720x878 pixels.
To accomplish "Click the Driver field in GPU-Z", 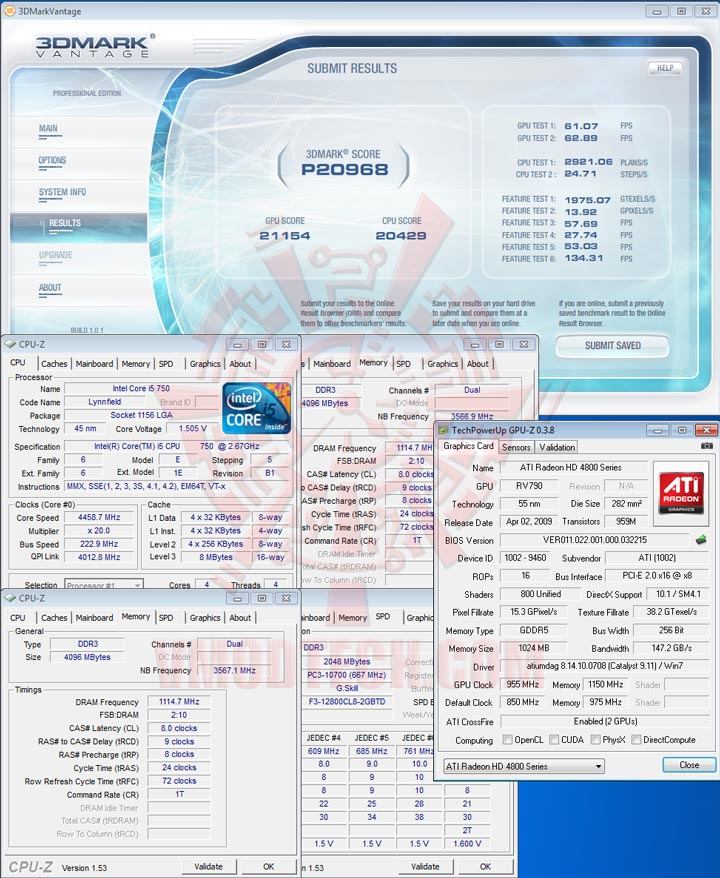I will click(x=605, y=666).
